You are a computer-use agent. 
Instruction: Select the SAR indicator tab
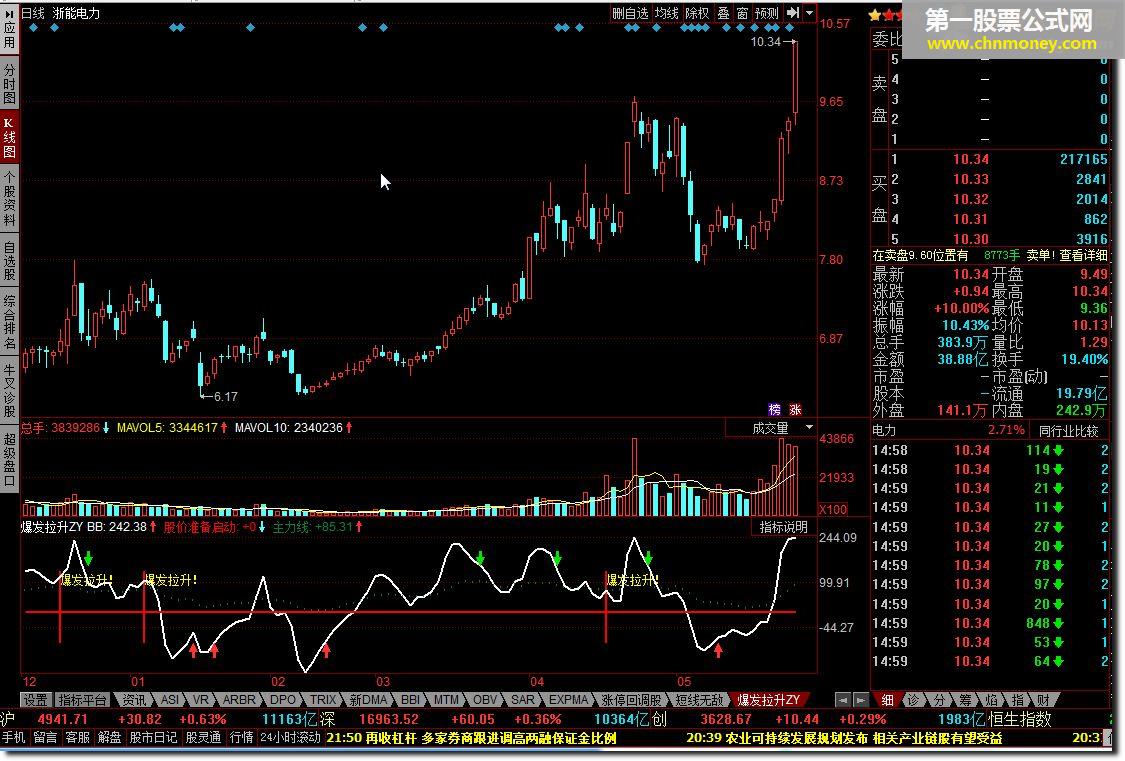coord(523,700)
